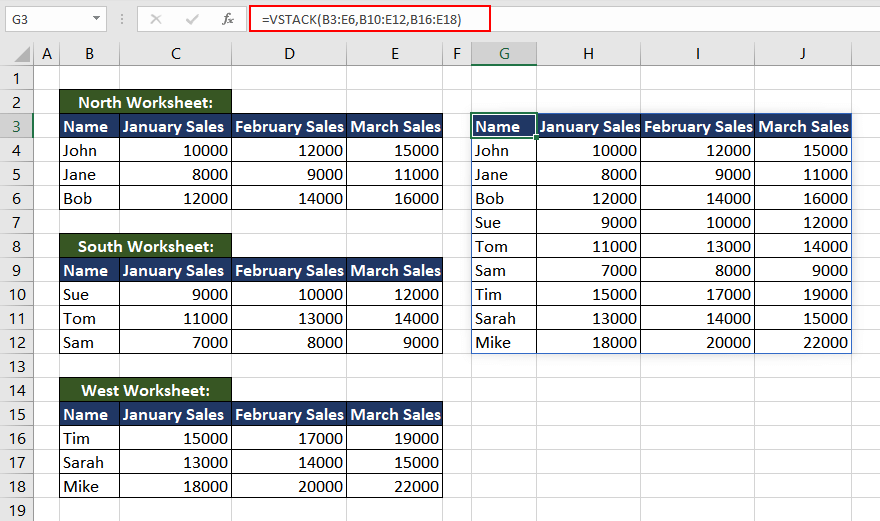Click 'February Sales' header in row 15
The image size is (880, 521).
tap(289, 414)
